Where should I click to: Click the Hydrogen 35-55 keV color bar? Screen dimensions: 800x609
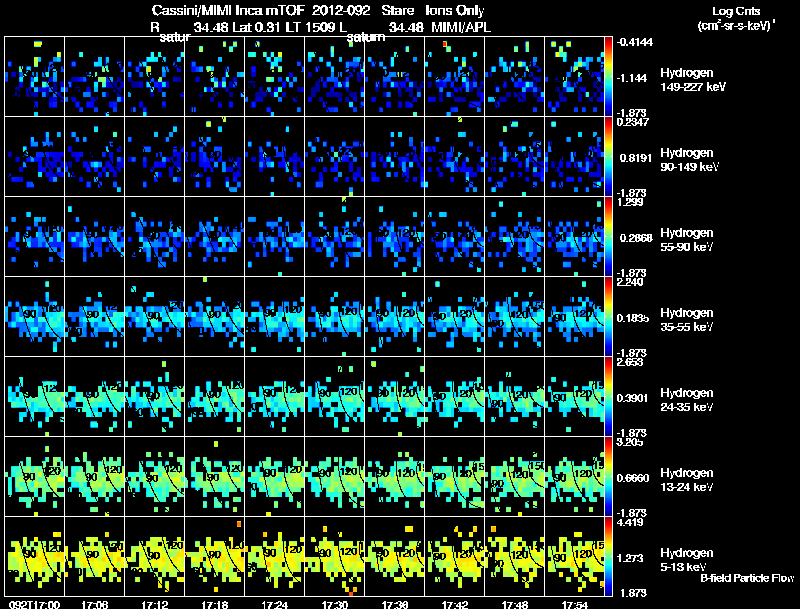[608, 316]
